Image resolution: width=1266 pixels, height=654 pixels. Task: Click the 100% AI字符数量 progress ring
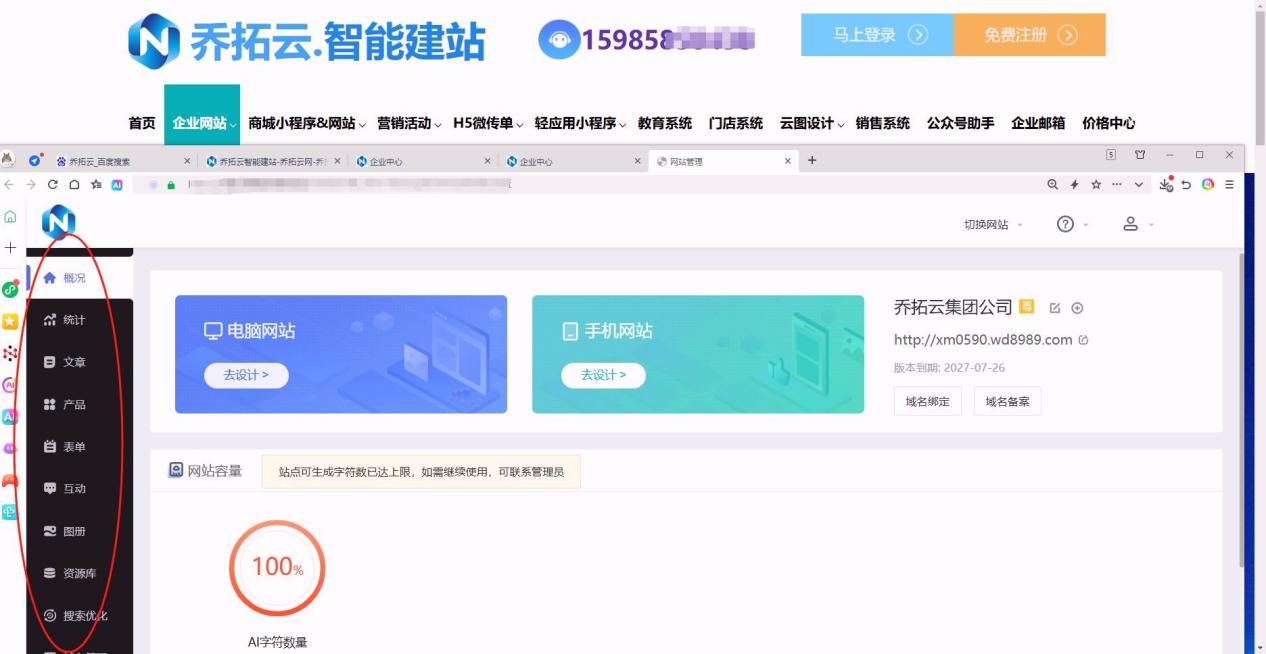277,568
